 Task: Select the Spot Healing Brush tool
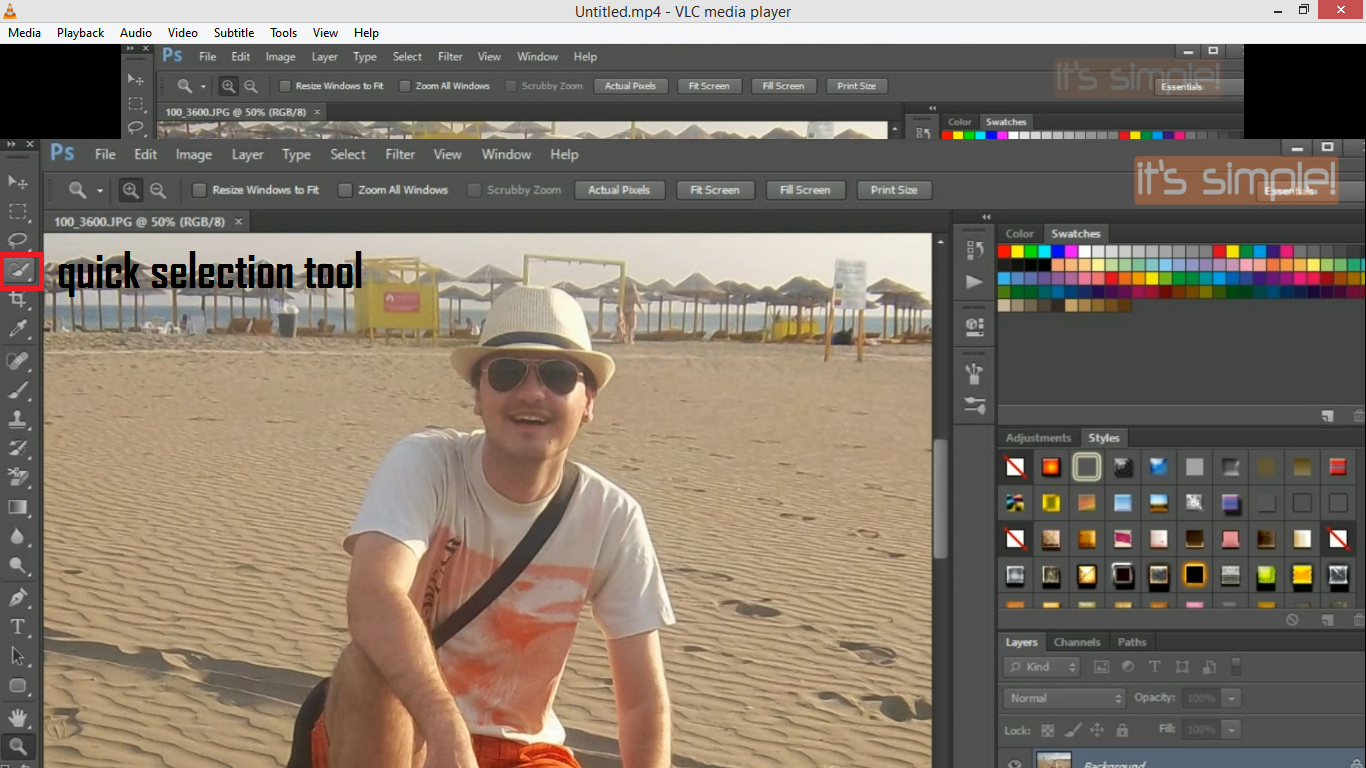pyautogui.click(x=18, y=360)
